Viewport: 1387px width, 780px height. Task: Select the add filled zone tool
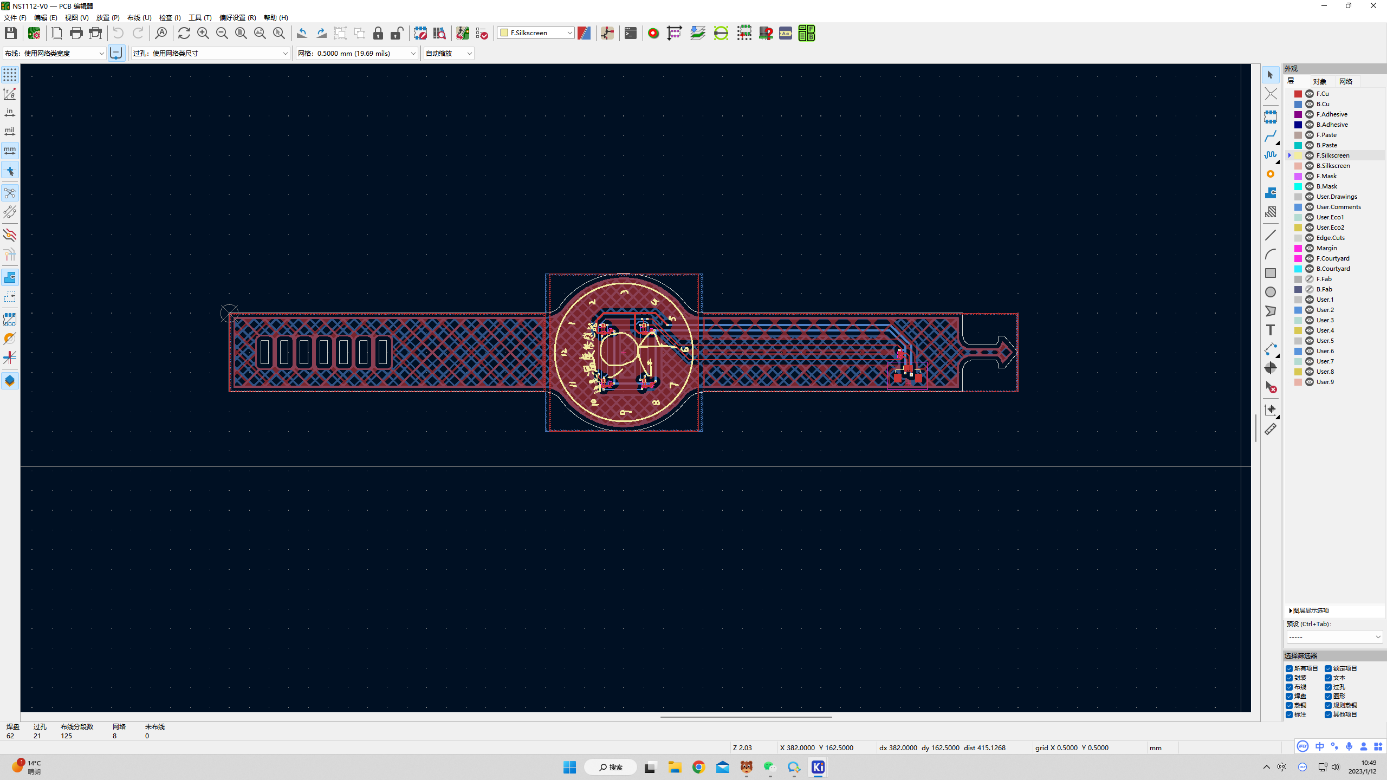point(1271,193)
